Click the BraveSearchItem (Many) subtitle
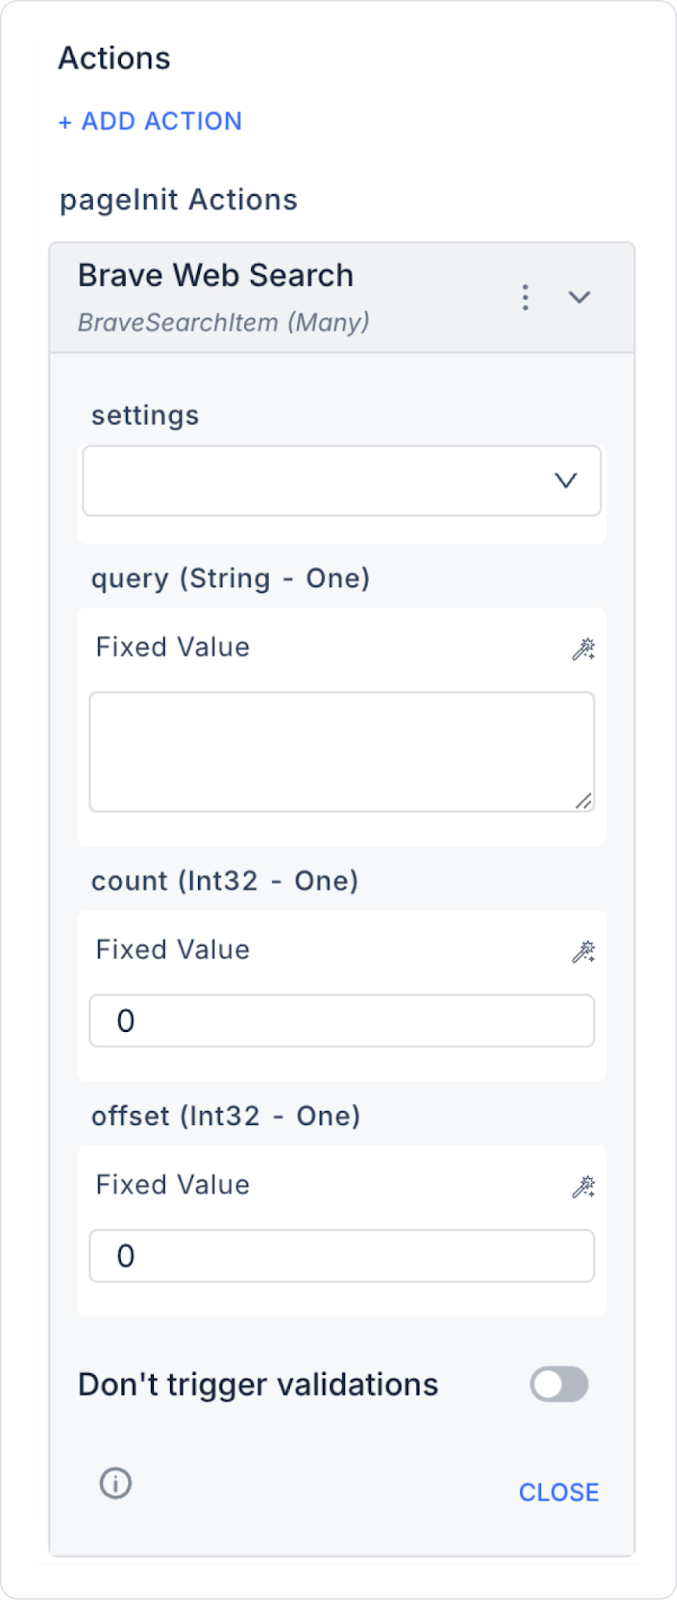This screenshot has width=677, height=1600. [223, 322]
